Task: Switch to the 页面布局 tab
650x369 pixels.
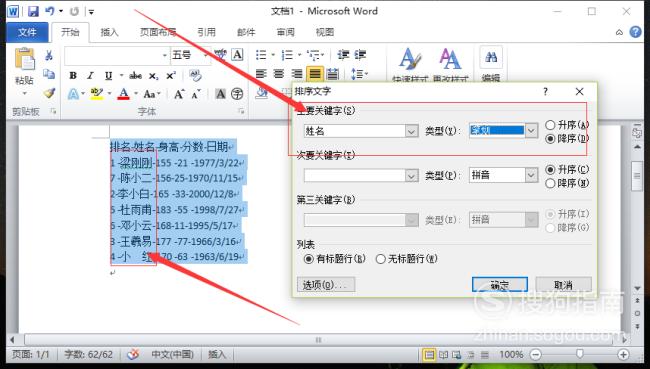Action: pos(158,32)
